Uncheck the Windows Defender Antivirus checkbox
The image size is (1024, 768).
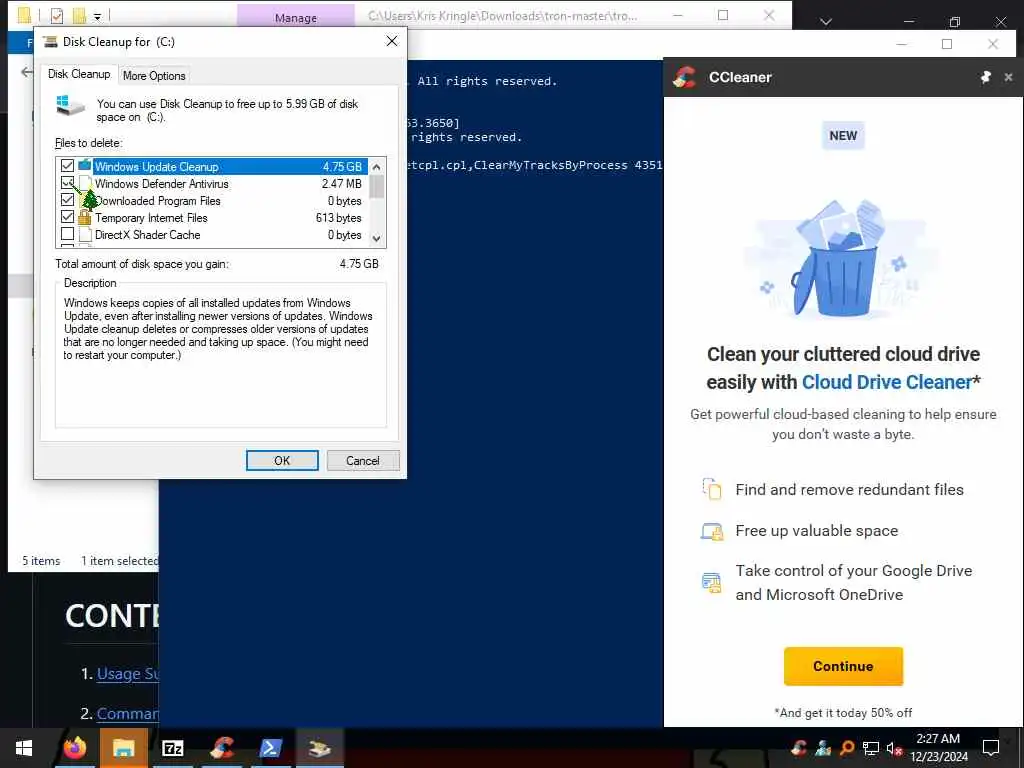(x=67, y=183)
